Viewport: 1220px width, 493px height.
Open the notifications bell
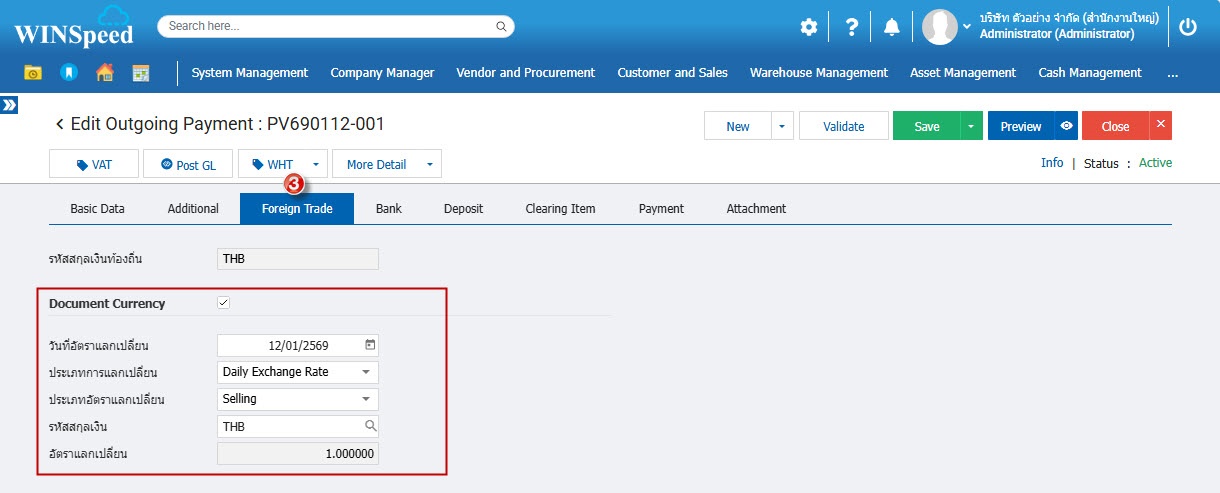(892, 28)
